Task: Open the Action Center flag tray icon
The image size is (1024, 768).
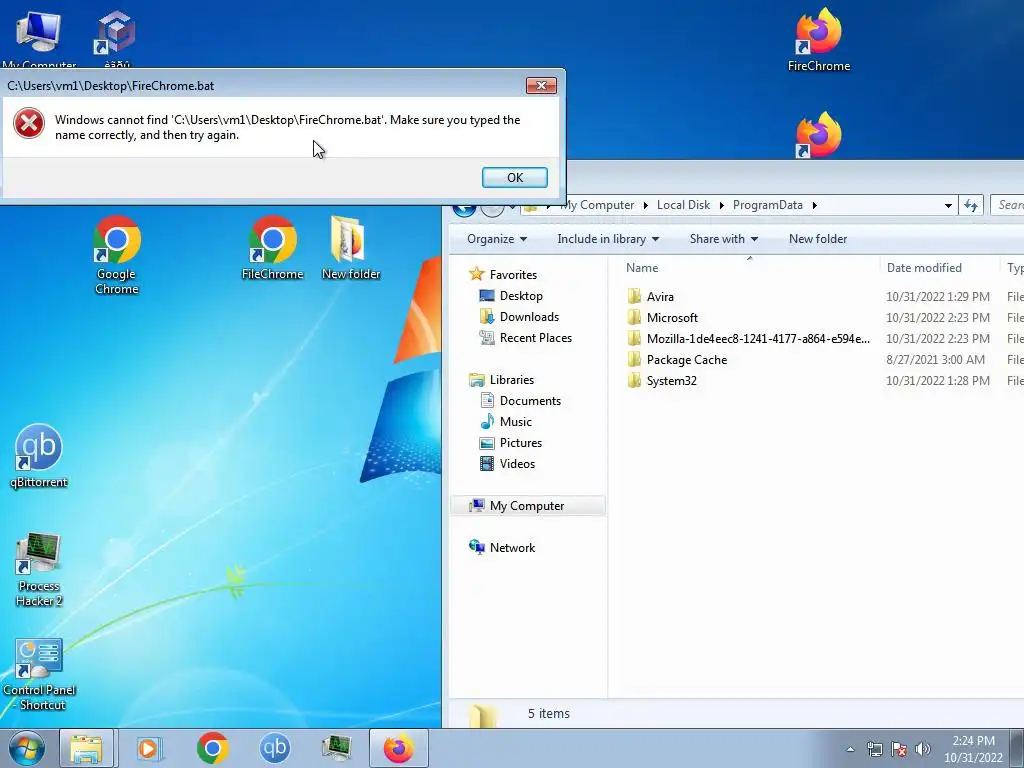Action: [899, 749]
